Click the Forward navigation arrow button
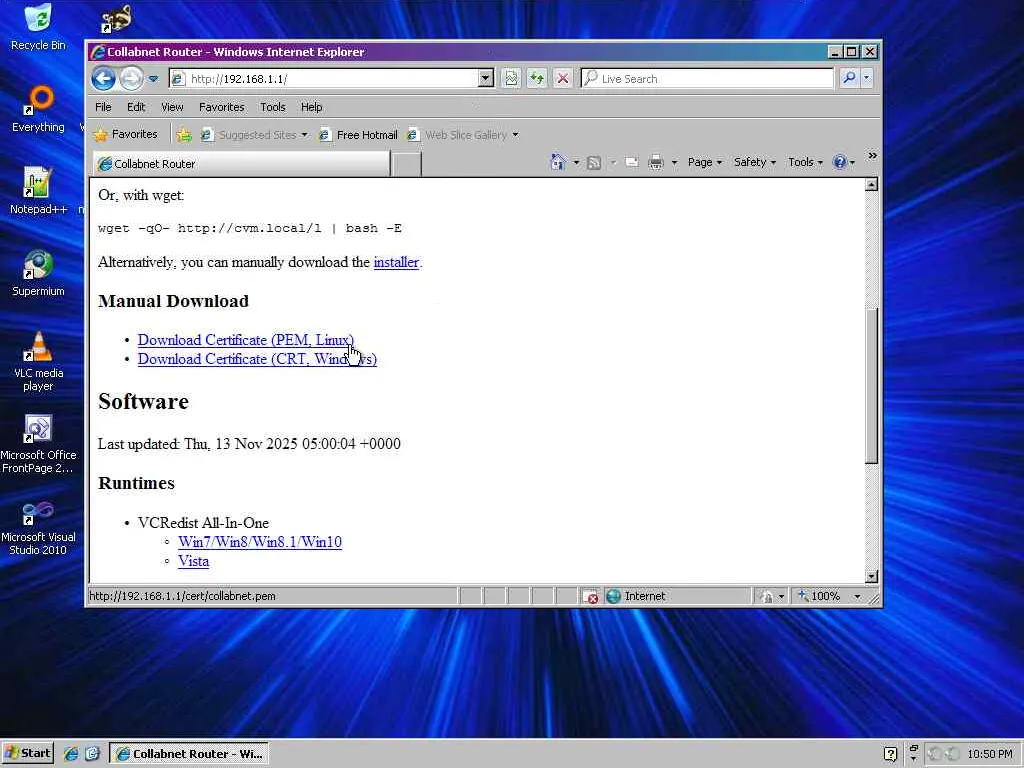1024x768 pixels. point(131,78)
